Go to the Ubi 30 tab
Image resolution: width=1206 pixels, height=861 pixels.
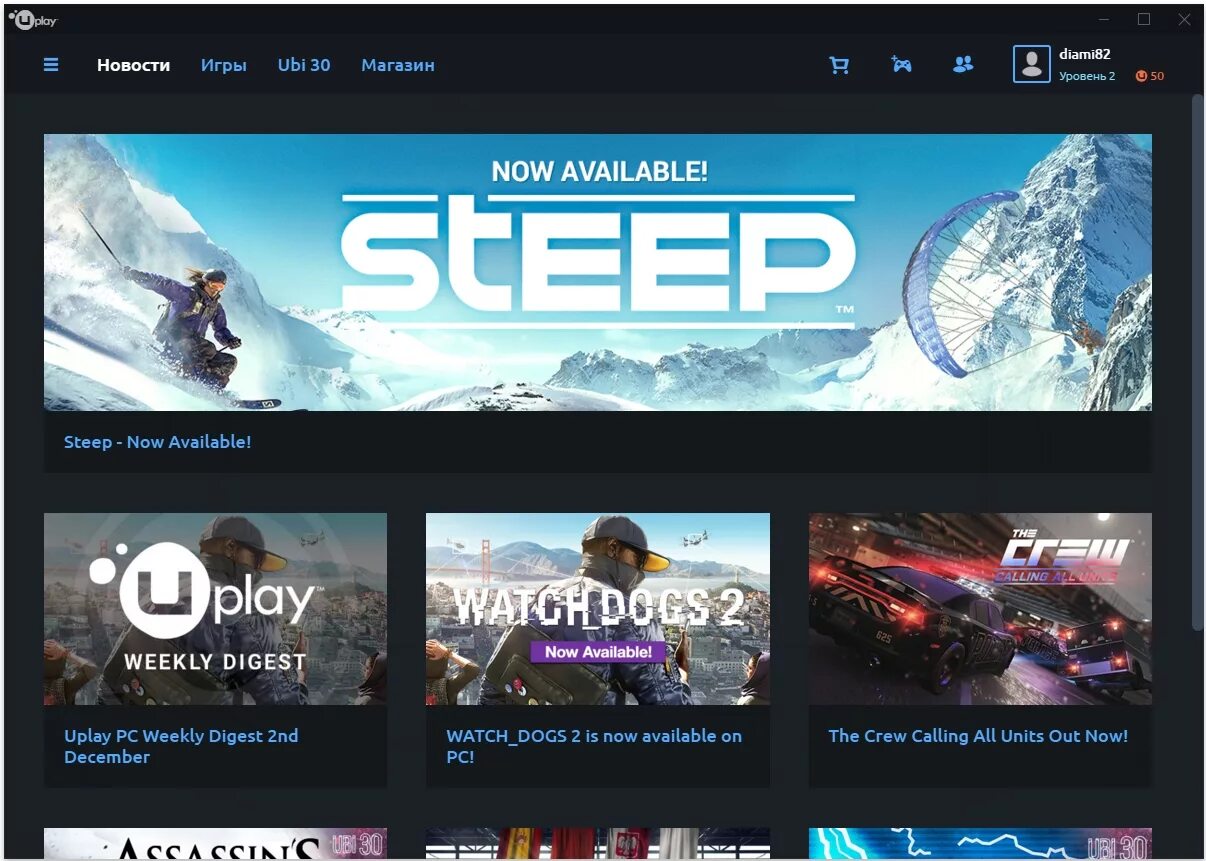click(304, 65)
